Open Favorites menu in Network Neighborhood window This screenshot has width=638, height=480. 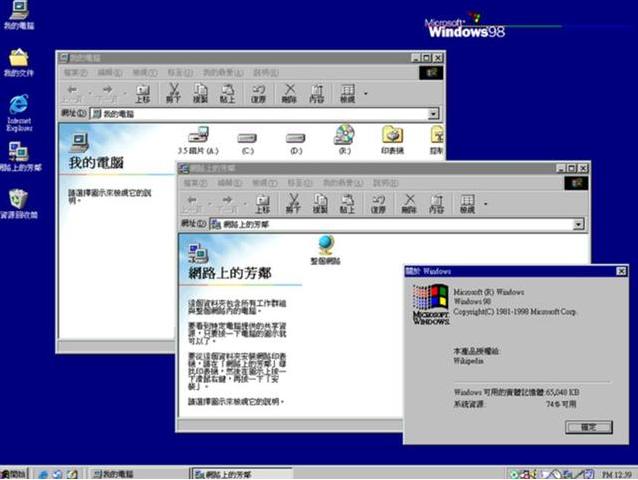(x=343, y=183)
